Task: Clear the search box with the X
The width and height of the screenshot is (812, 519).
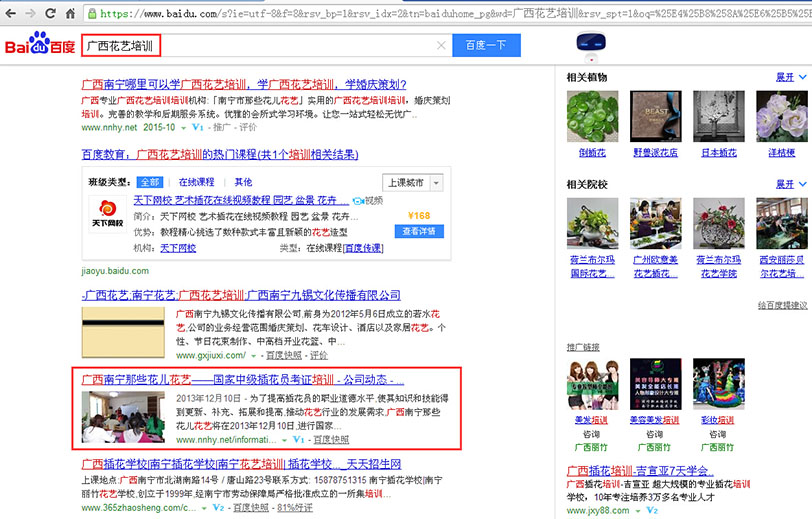Action: pos(441,46)
